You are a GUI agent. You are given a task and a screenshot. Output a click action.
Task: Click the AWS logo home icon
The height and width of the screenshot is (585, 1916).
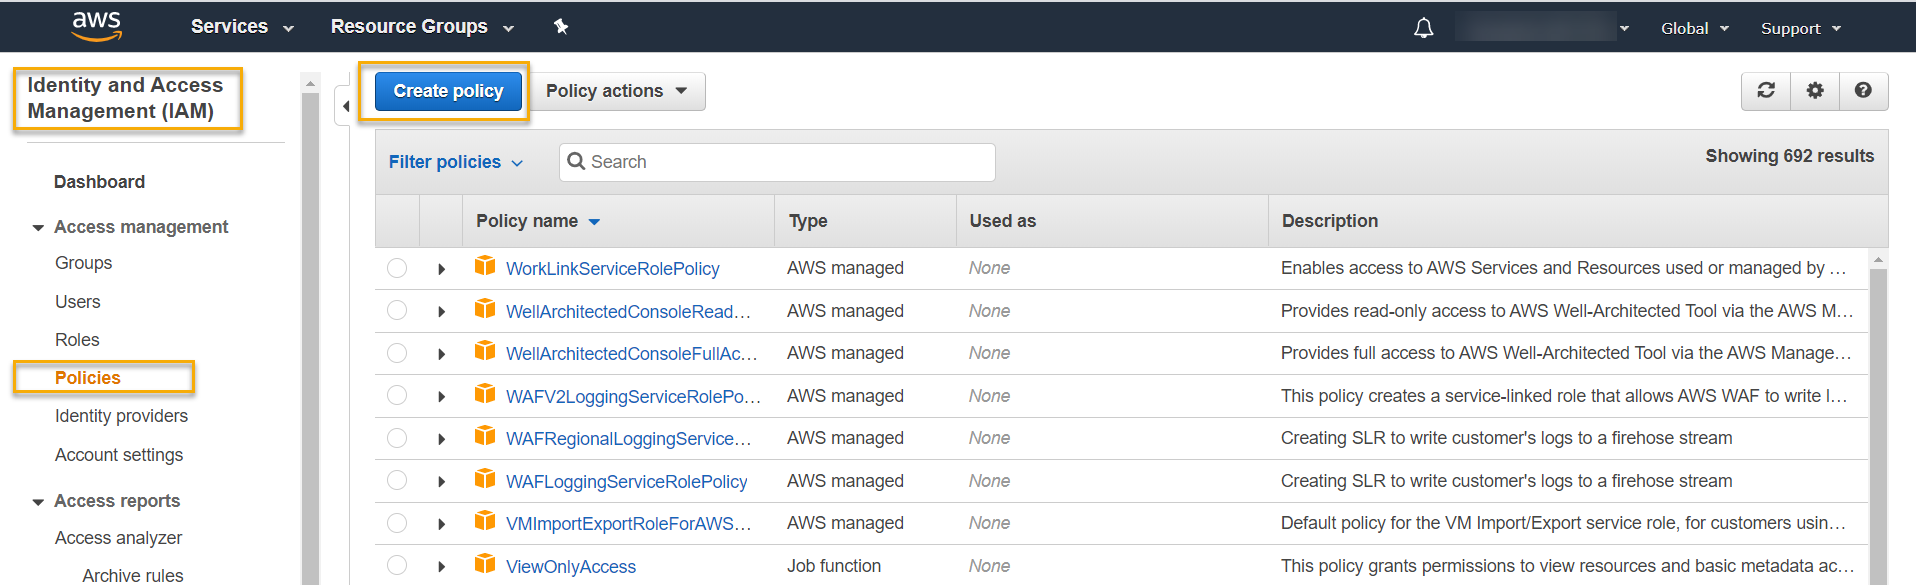97,26
